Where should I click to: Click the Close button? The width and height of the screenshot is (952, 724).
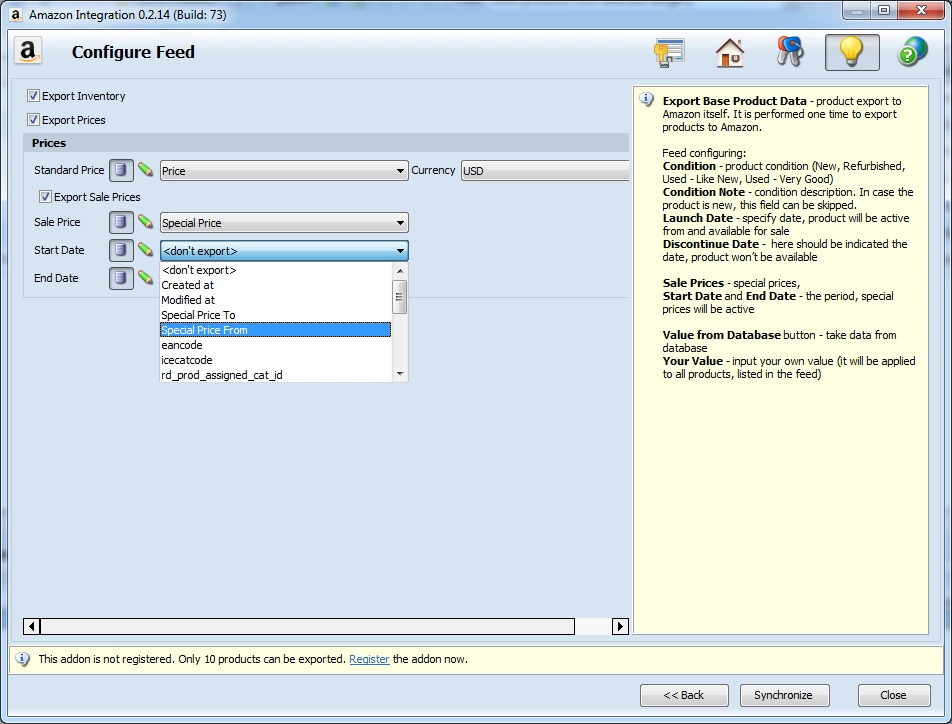click(894, 695)
